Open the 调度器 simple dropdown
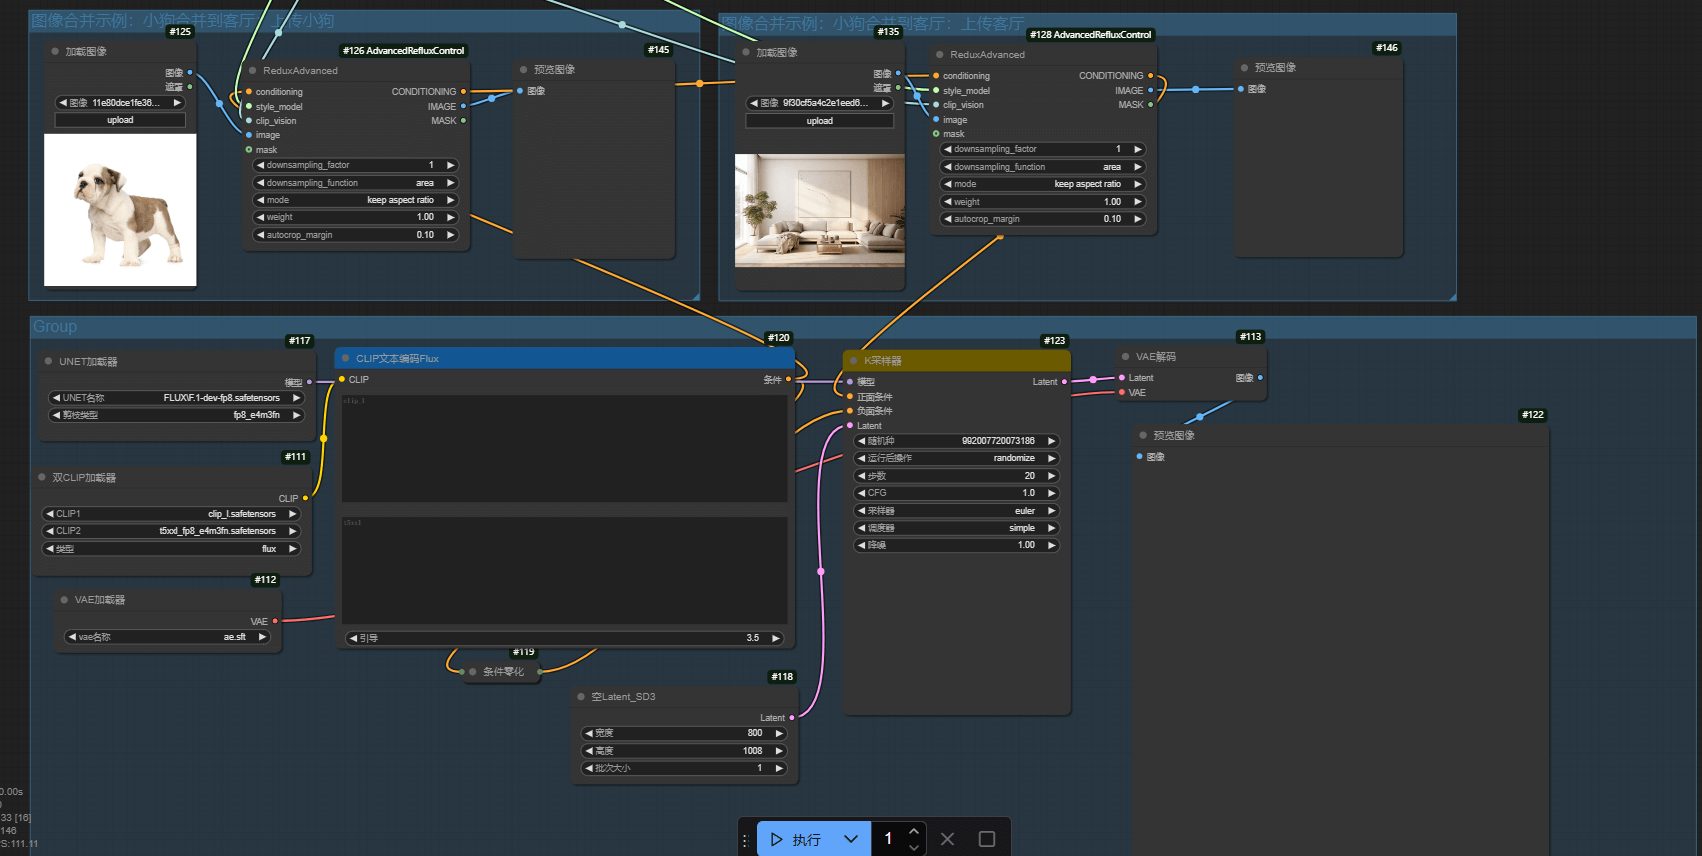The height and width of the screenshot is (856, 1702). point(956,528)
